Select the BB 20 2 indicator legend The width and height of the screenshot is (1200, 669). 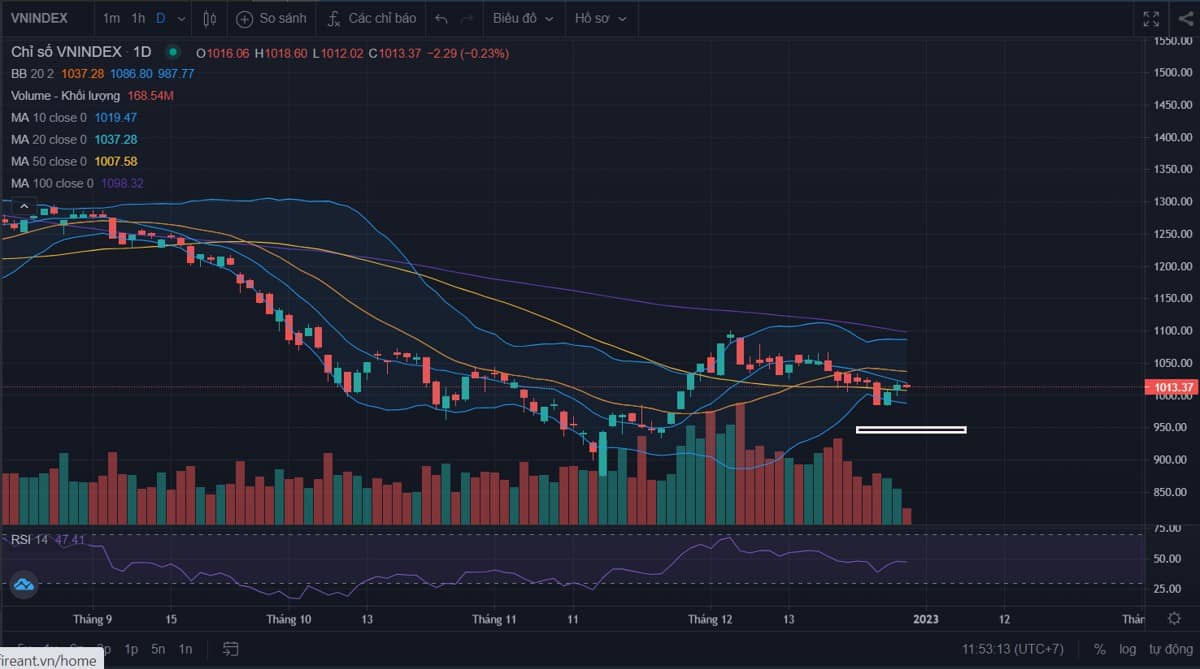point(34,74)
